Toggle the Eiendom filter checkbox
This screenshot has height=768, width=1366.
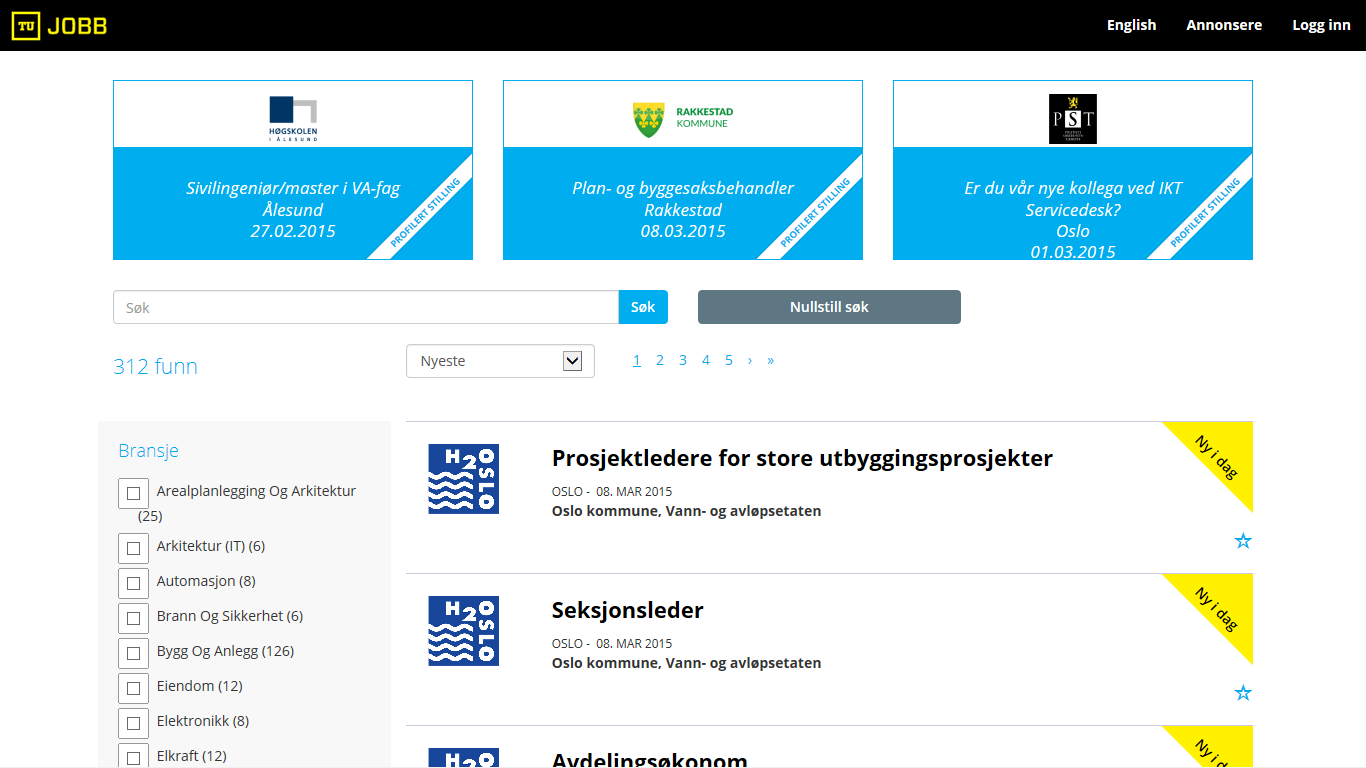pyautogui.click(x=133, y=688)
